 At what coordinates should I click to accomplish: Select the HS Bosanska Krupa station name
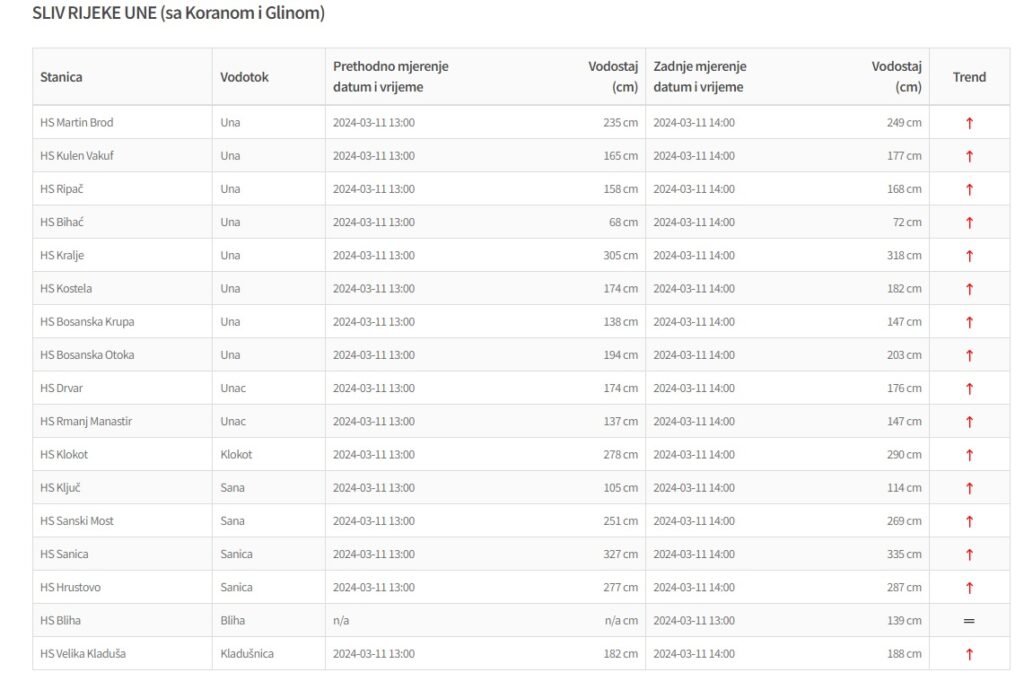(x=87, y=322)
